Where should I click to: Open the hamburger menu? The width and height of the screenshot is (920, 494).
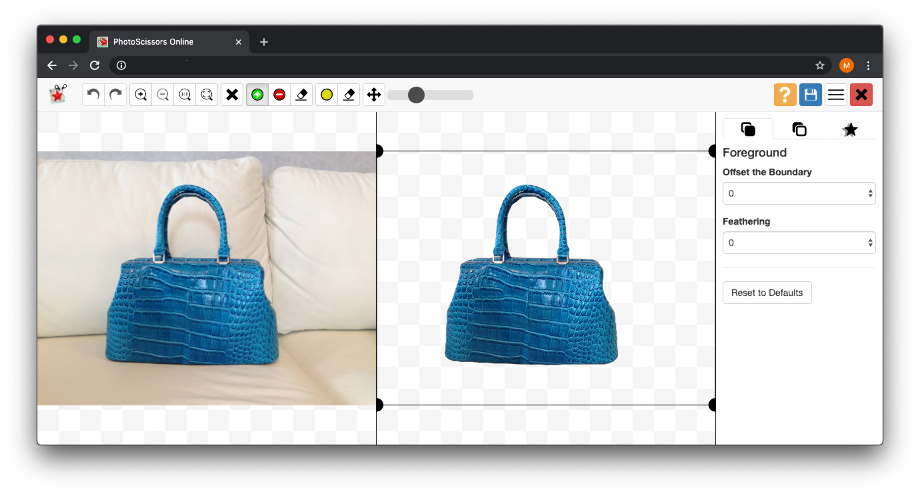tap(836, 94)
